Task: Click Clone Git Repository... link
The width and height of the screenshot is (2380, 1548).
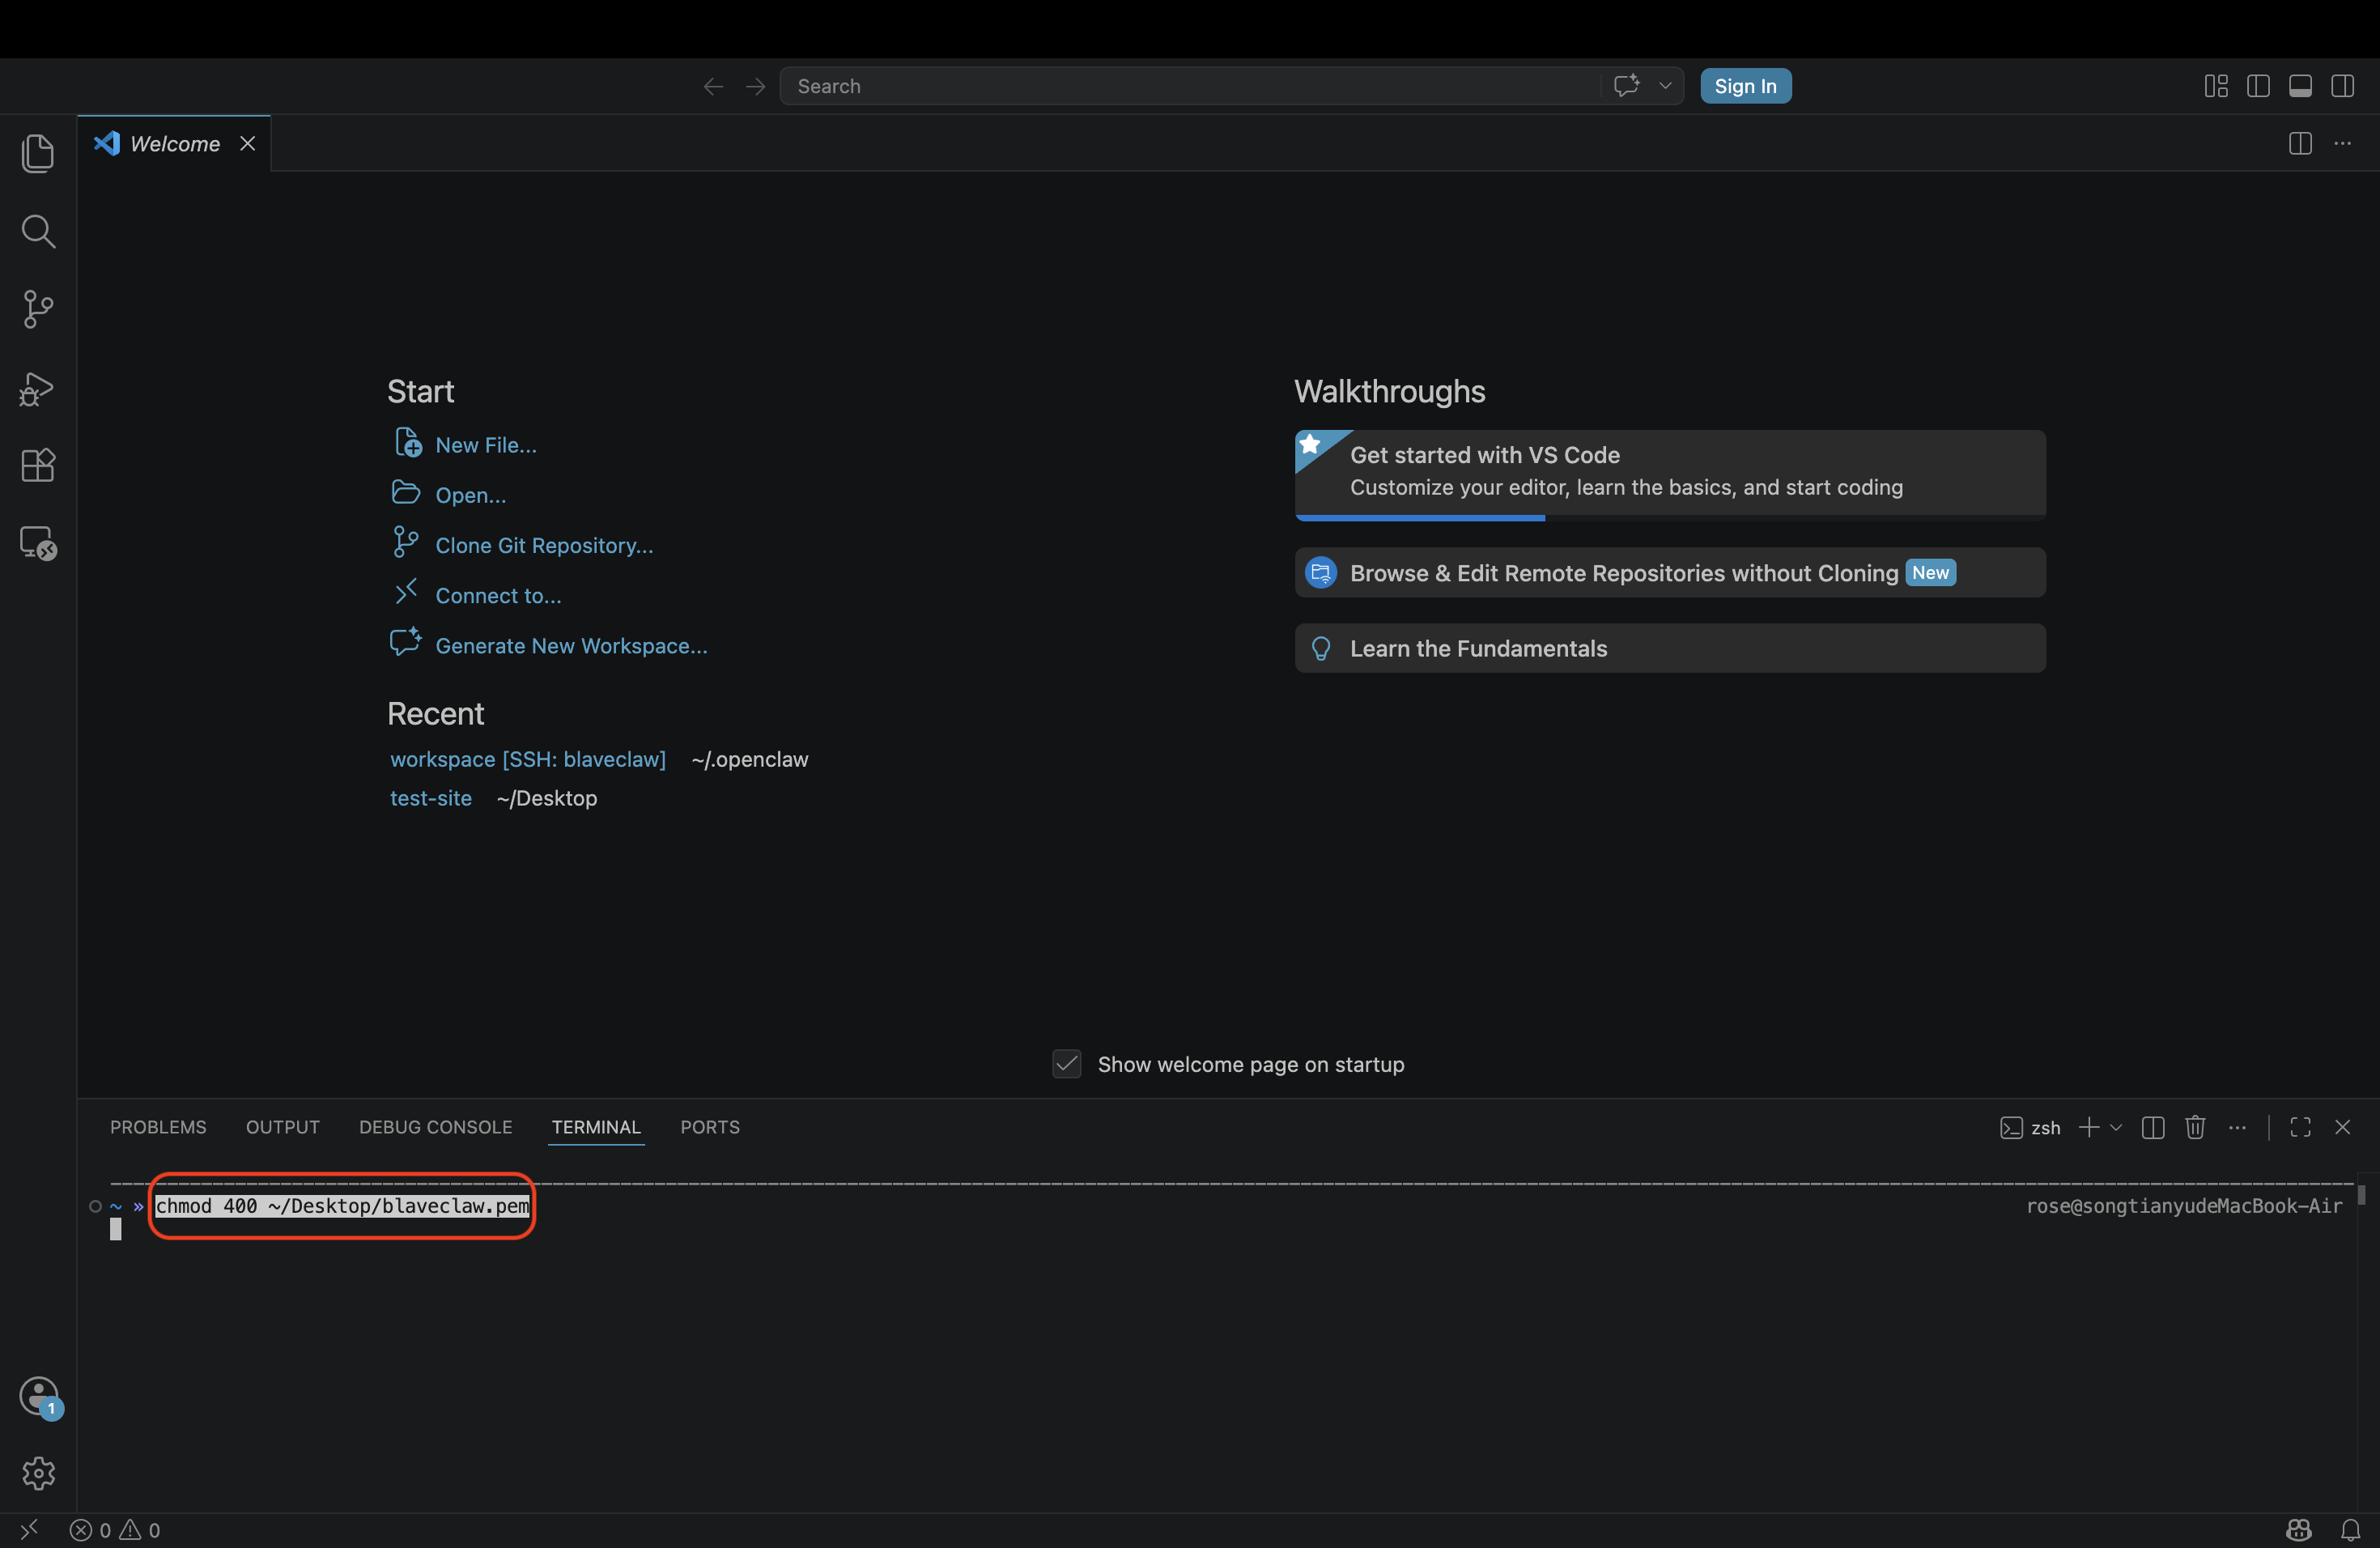Action: pyautogui.click(x=544, y=545)
